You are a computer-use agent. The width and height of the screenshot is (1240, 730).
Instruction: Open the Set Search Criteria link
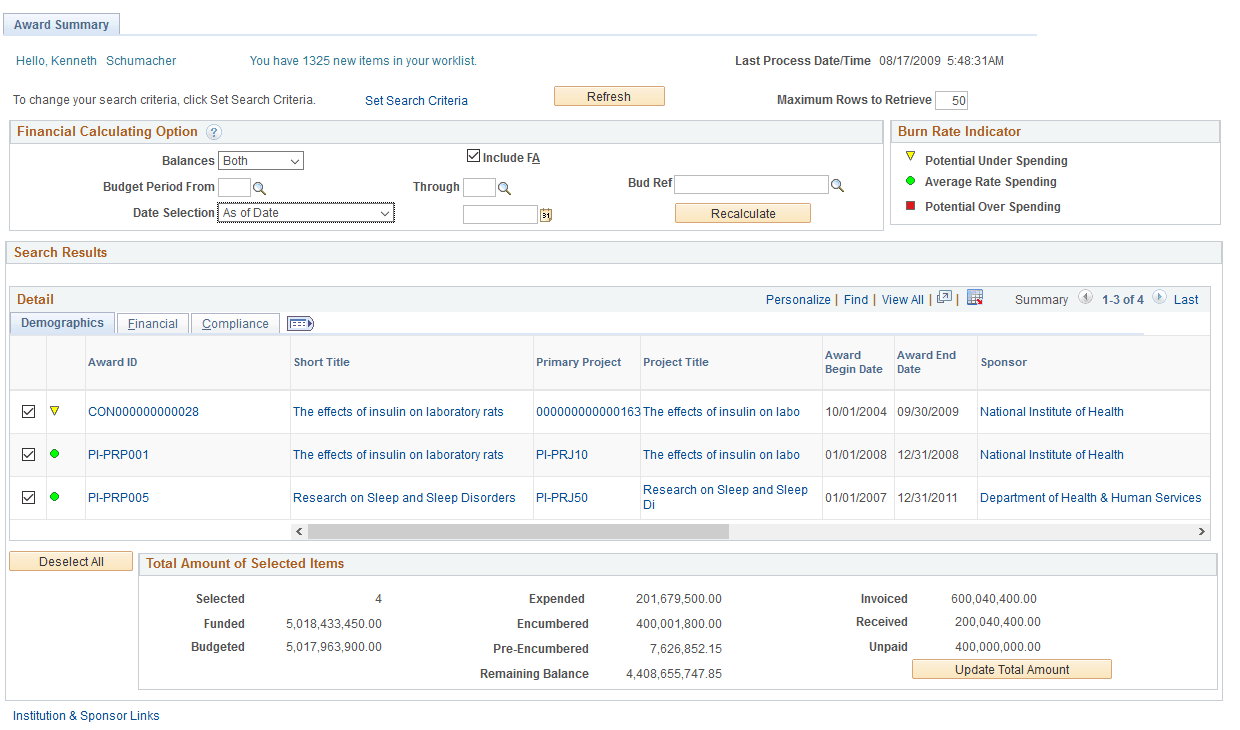[x=416, y=101]
